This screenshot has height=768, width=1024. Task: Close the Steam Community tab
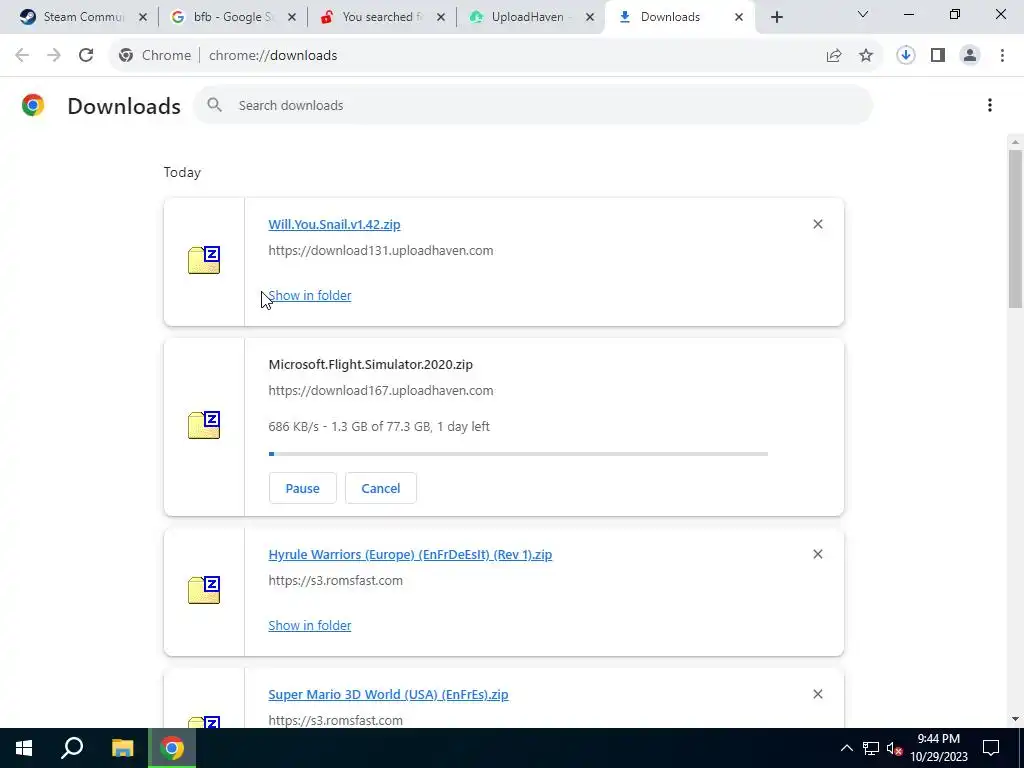(143, 17)
